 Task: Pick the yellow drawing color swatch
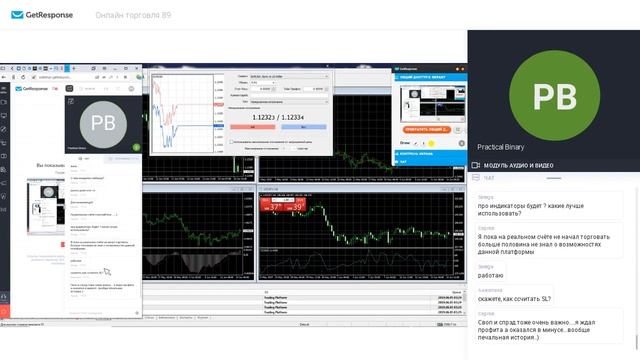tap(431, 143)
